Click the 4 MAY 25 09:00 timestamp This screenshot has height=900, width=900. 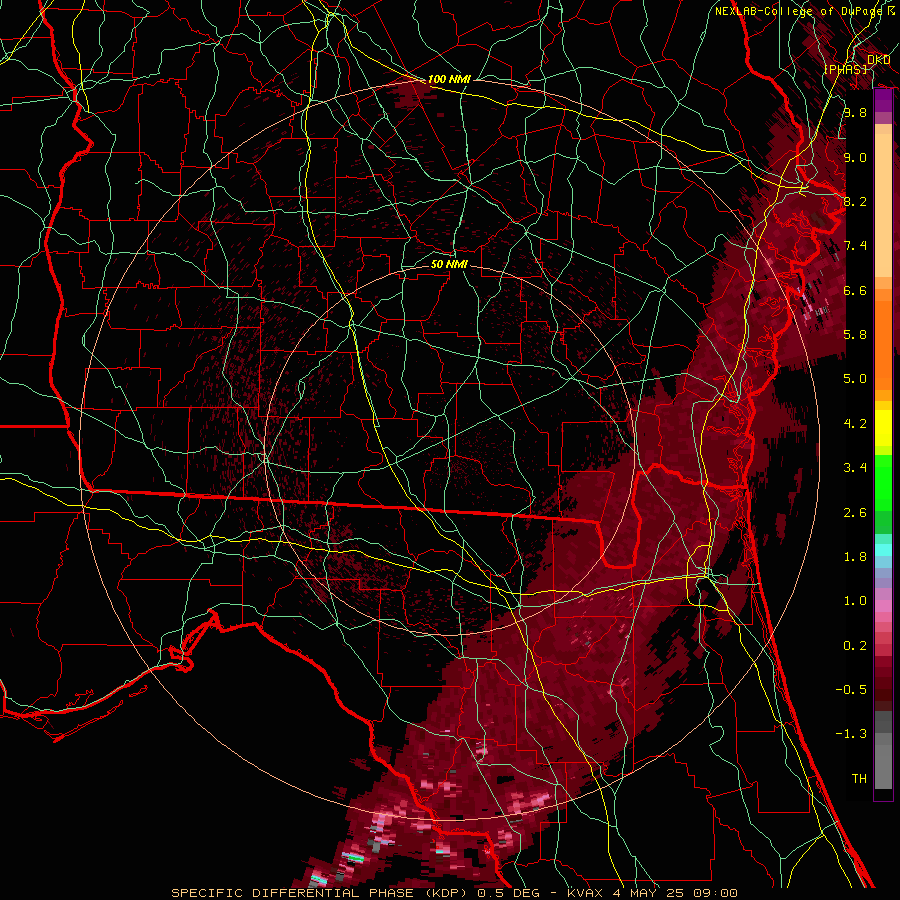tap(675, 893)
